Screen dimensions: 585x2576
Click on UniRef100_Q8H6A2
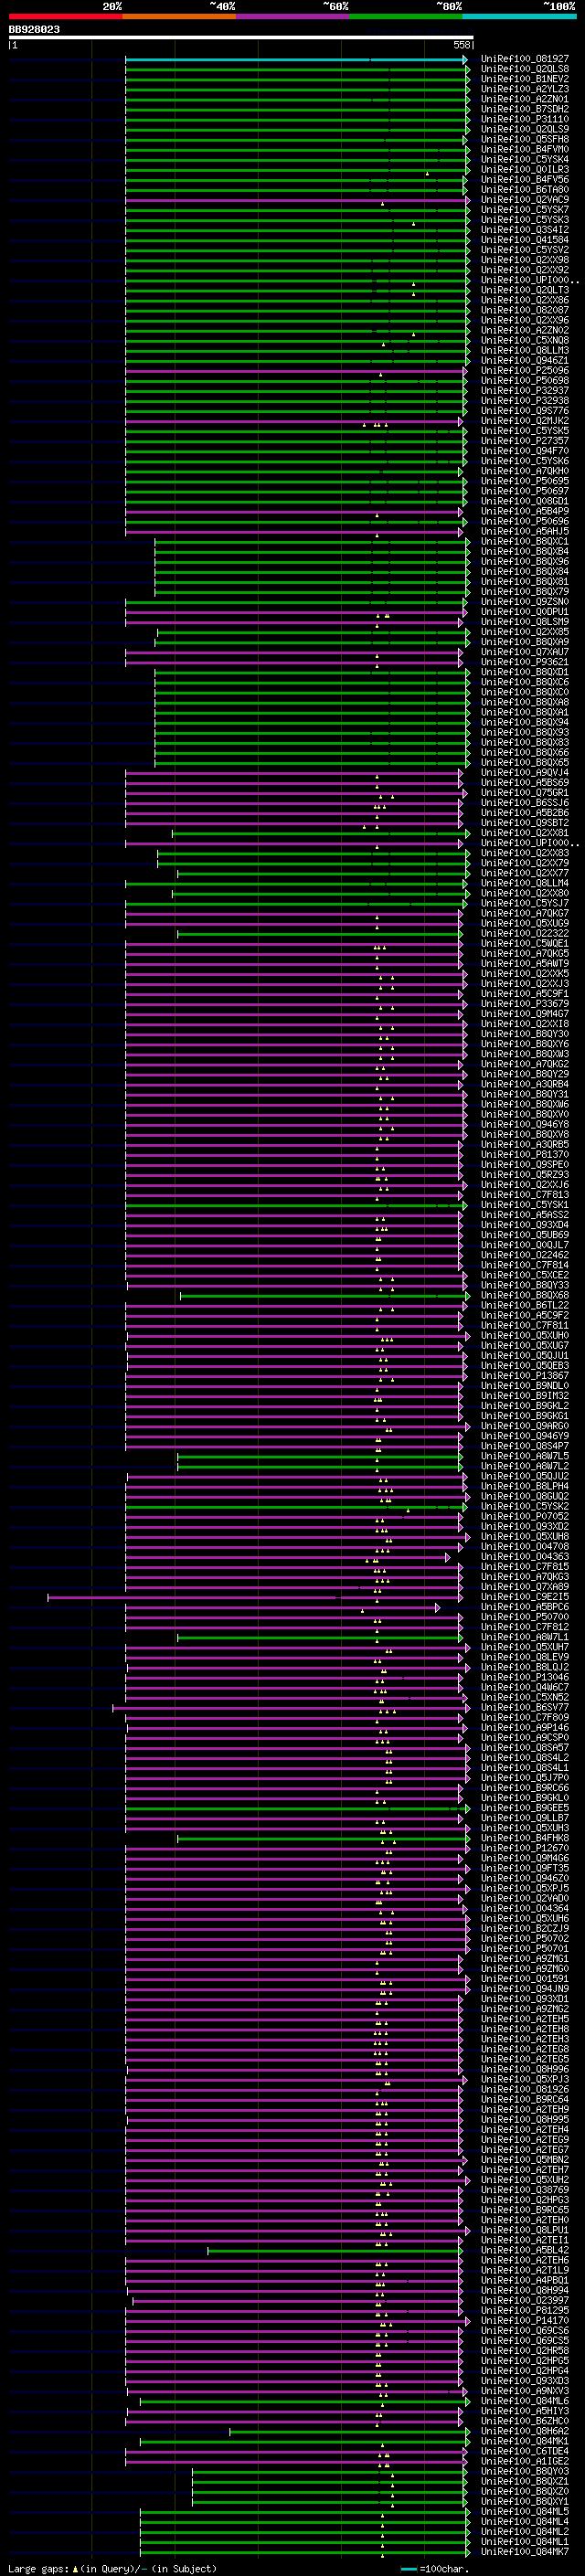(525, 2431)
